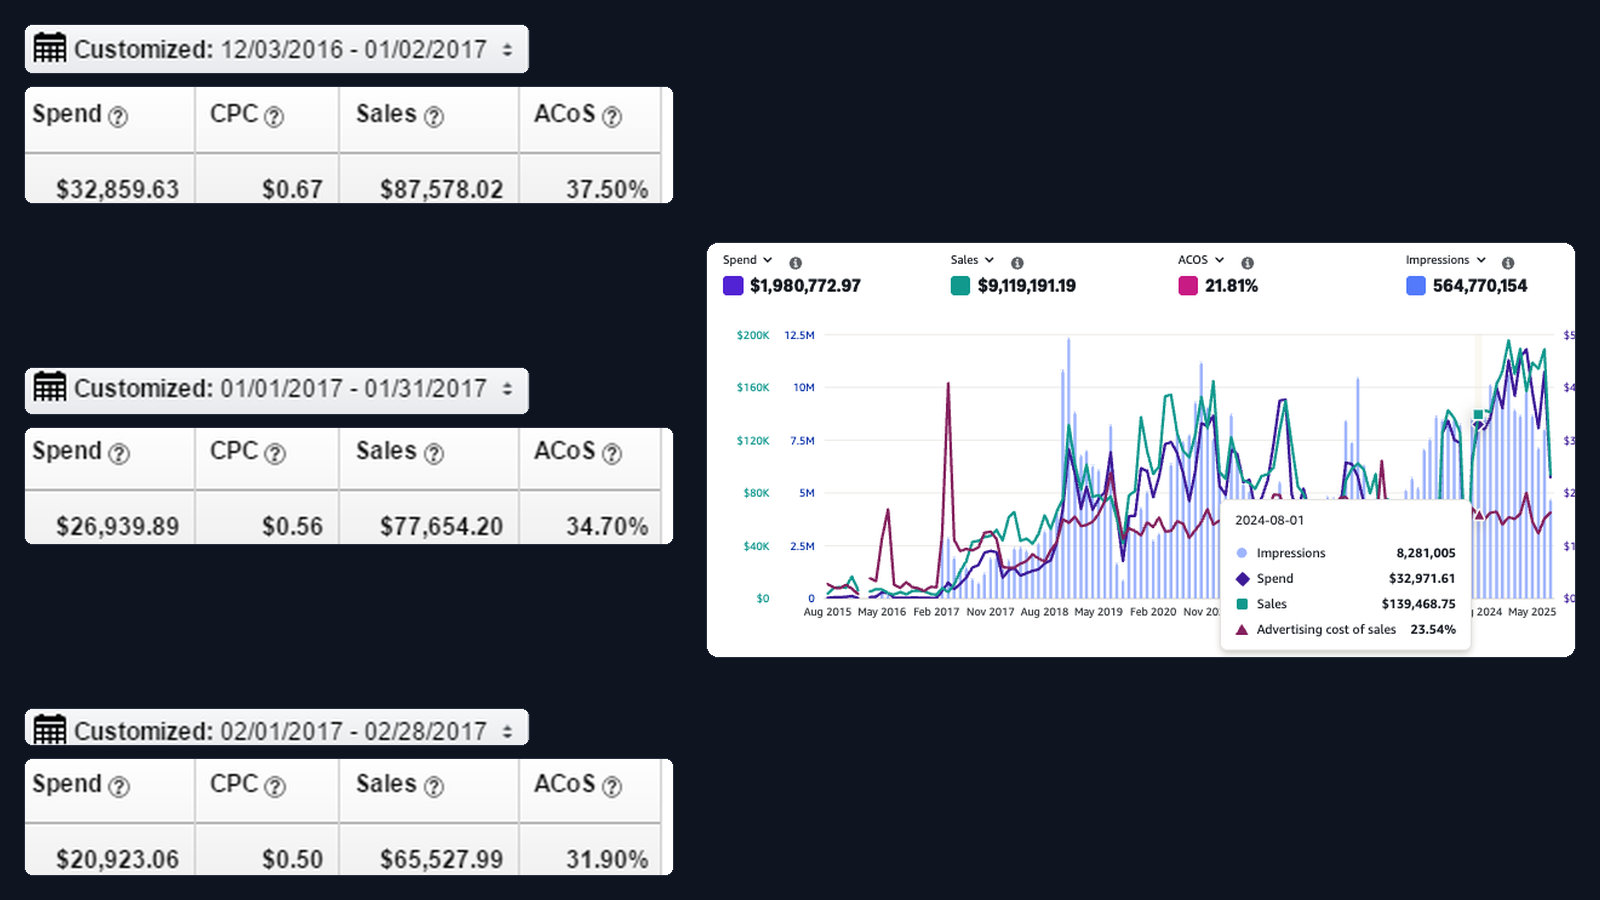
Task: Open date range stepper for 12/03/2016 - 01/02/2017
Action: pos(507,49)
